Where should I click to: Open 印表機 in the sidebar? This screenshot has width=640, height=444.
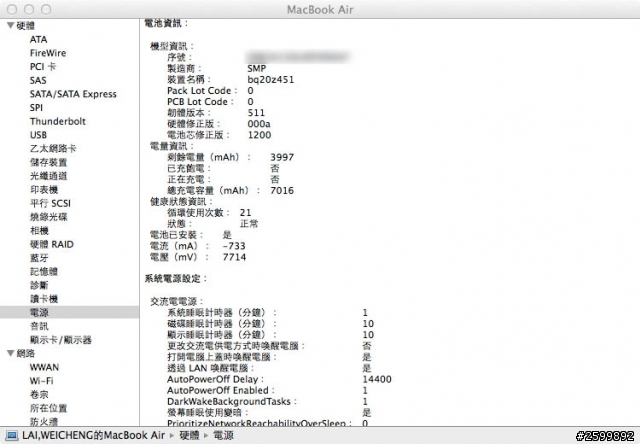(44, 190)
